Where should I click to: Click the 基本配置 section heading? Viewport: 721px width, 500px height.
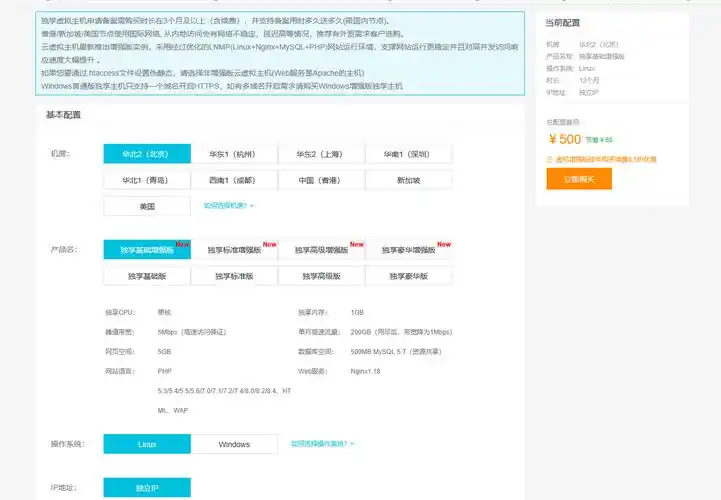63,115
